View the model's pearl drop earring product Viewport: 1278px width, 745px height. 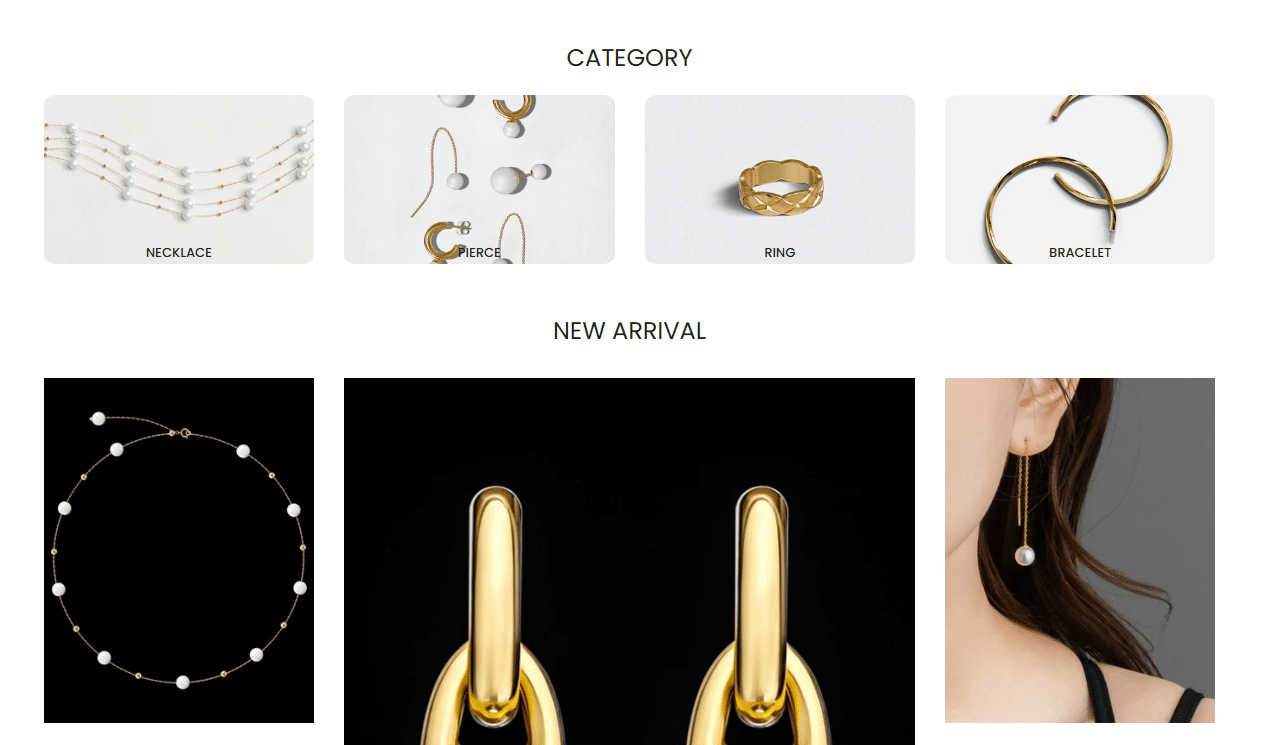point(1080,550)
